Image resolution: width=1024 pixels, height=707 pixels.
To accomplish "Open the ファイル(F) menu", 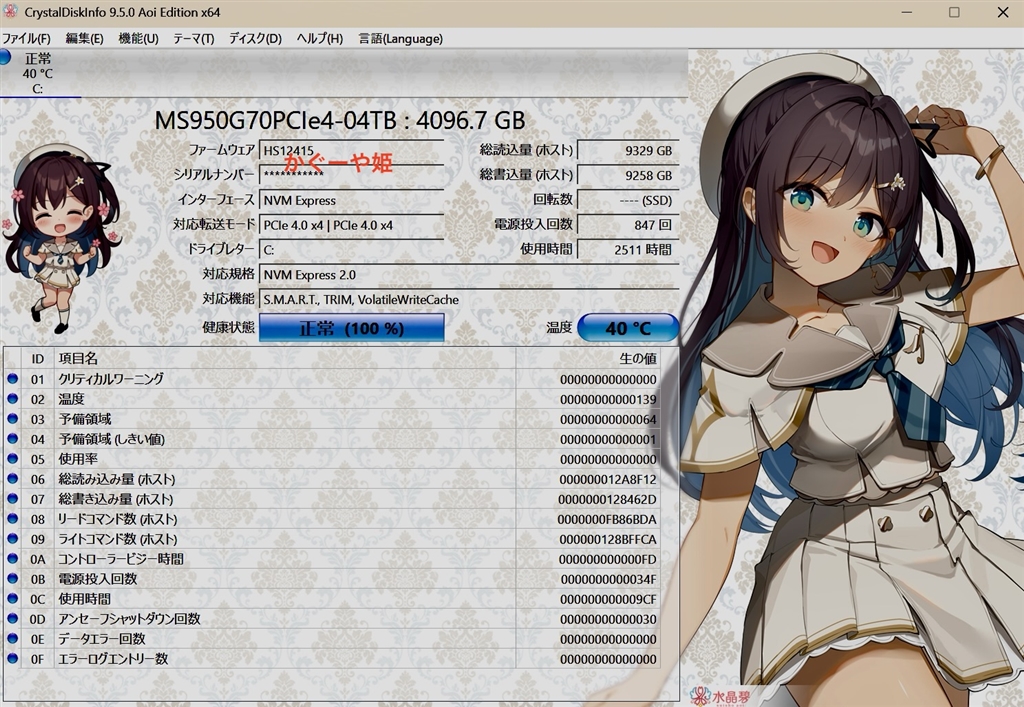I will point(26,38).
